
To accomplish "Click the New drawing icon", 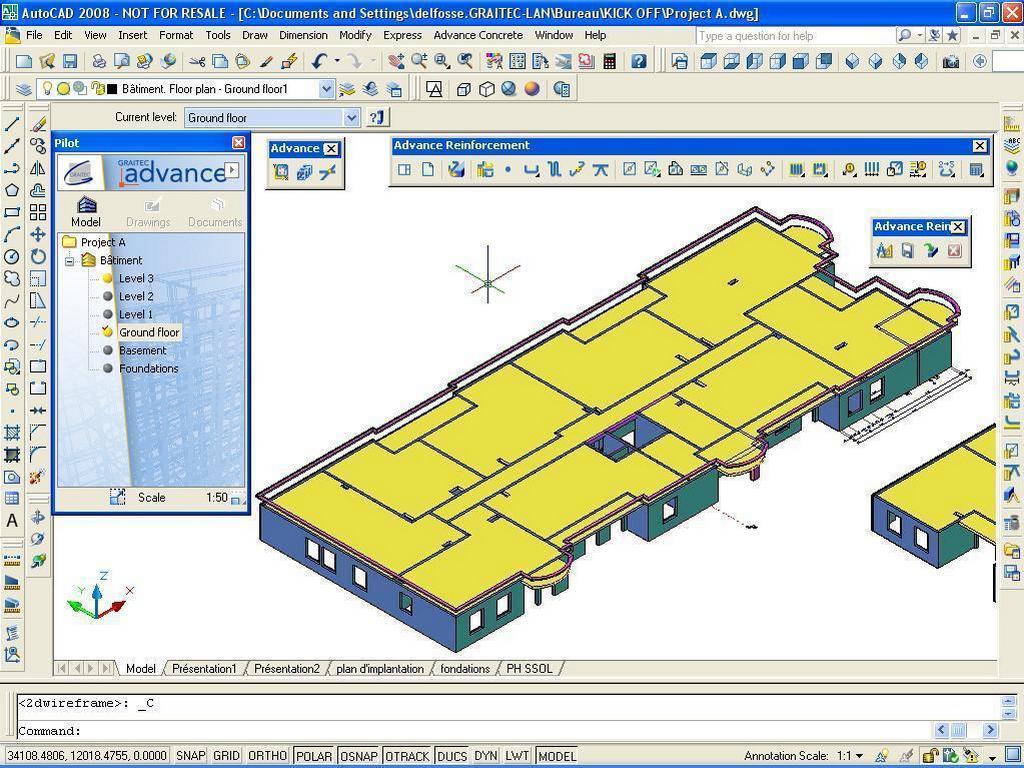I will 24,62.
